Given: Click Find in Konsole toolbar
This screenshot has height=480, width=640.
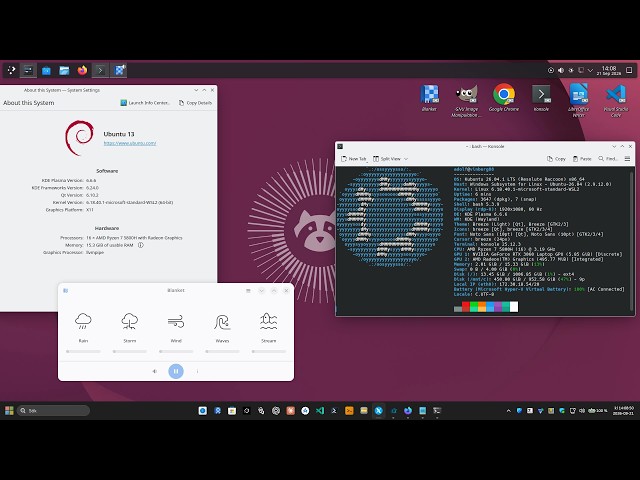Looking at the screenshot, I should click(x=608, y=159).
